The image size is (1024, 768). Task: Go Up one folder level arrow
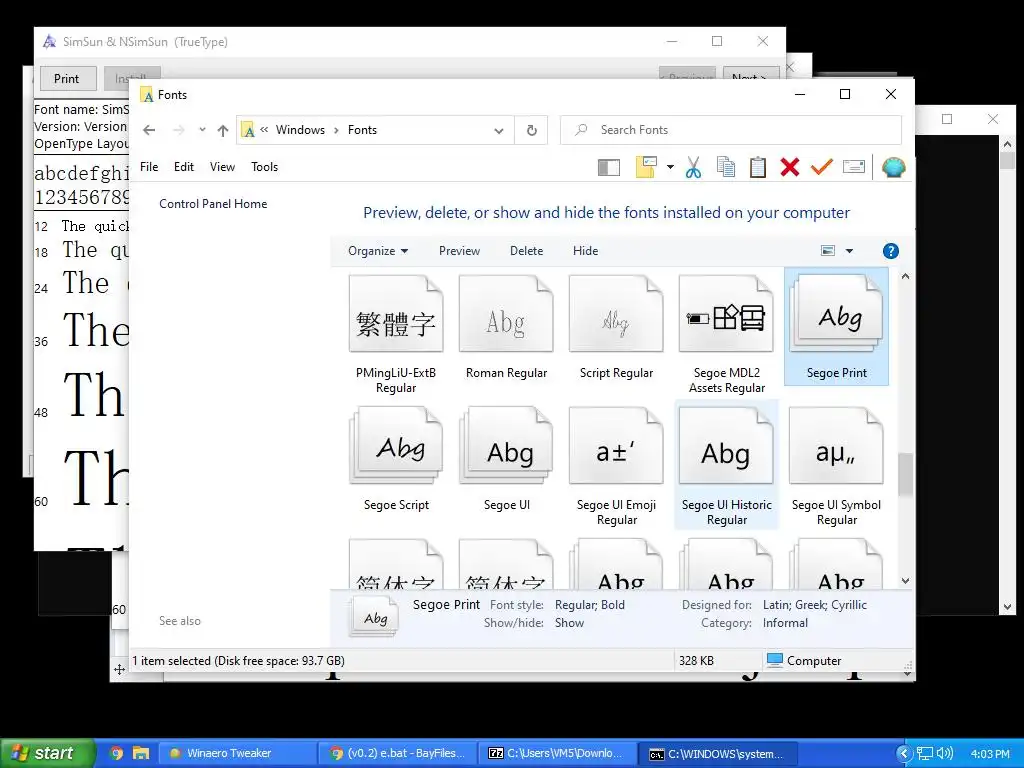(223, 130)
